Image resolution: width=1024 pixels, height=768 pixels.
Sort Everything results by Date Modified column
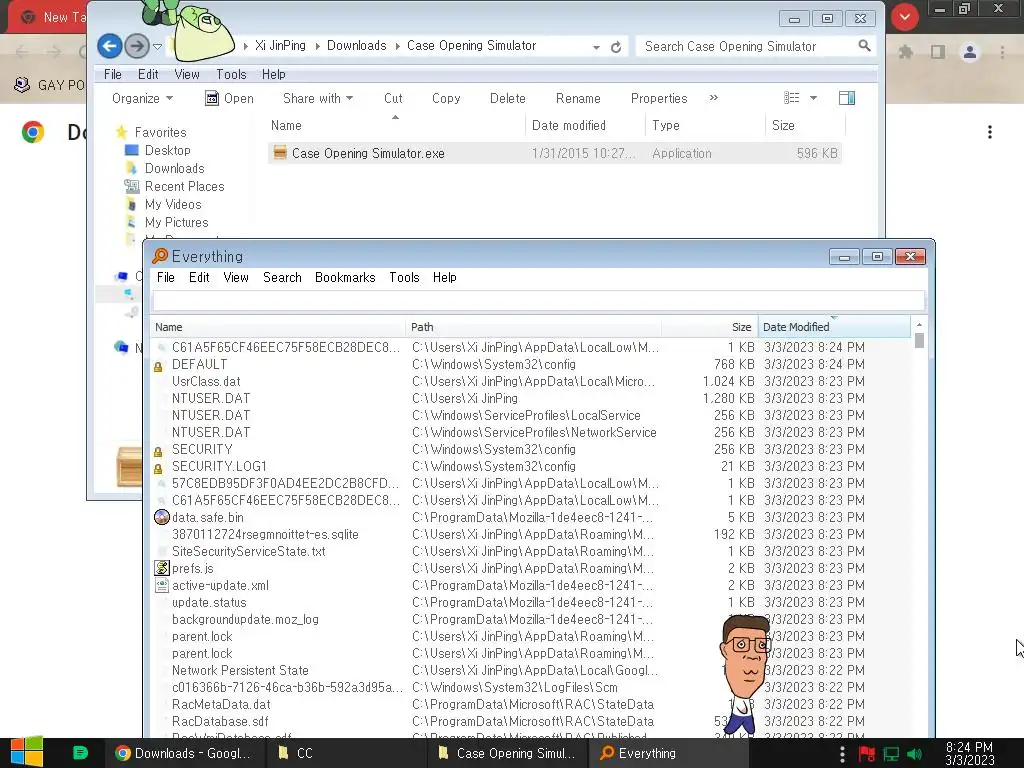pos(833,327)
